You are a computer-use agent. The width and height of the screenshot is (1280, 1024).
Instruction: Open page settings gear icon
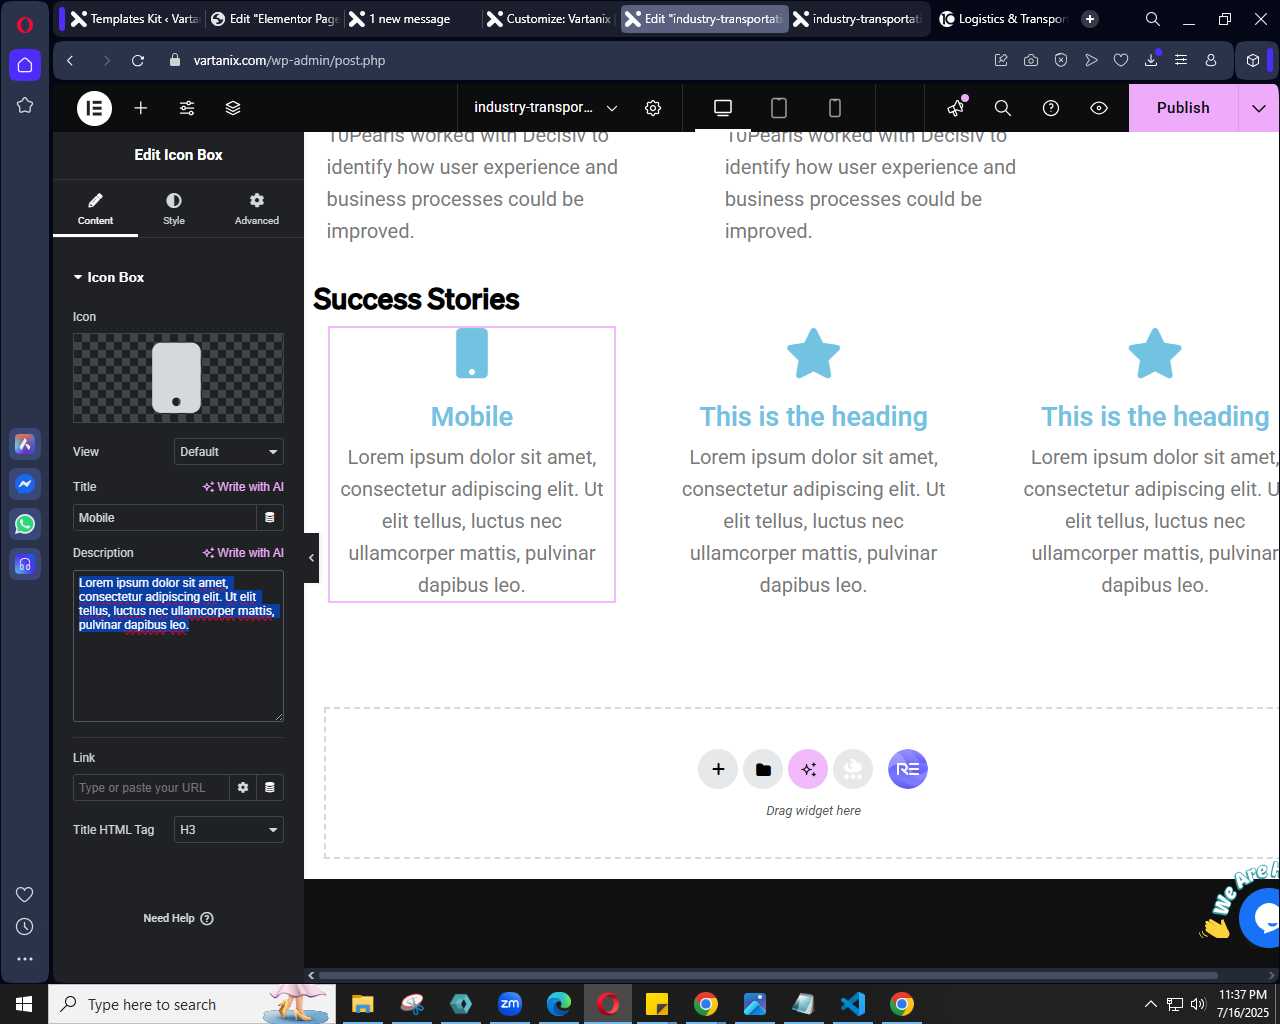(653, 108)
